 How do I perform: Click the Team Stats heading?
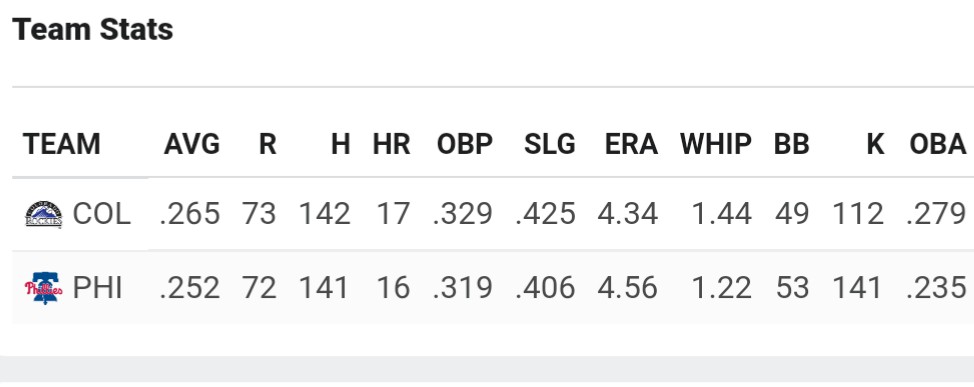(x=93, y=29)
